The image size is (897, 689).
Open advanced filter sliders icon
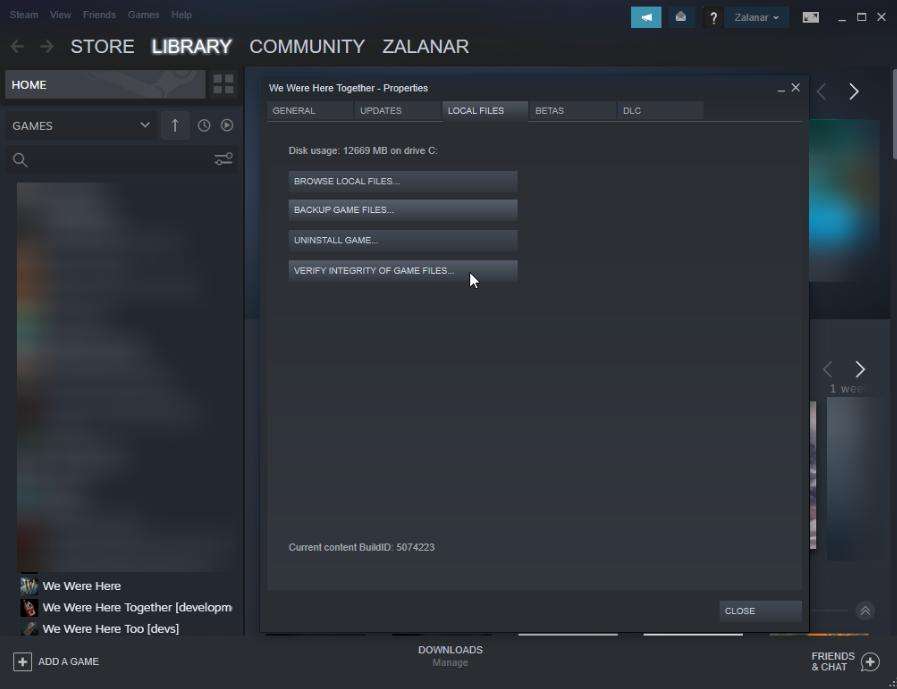223,159
